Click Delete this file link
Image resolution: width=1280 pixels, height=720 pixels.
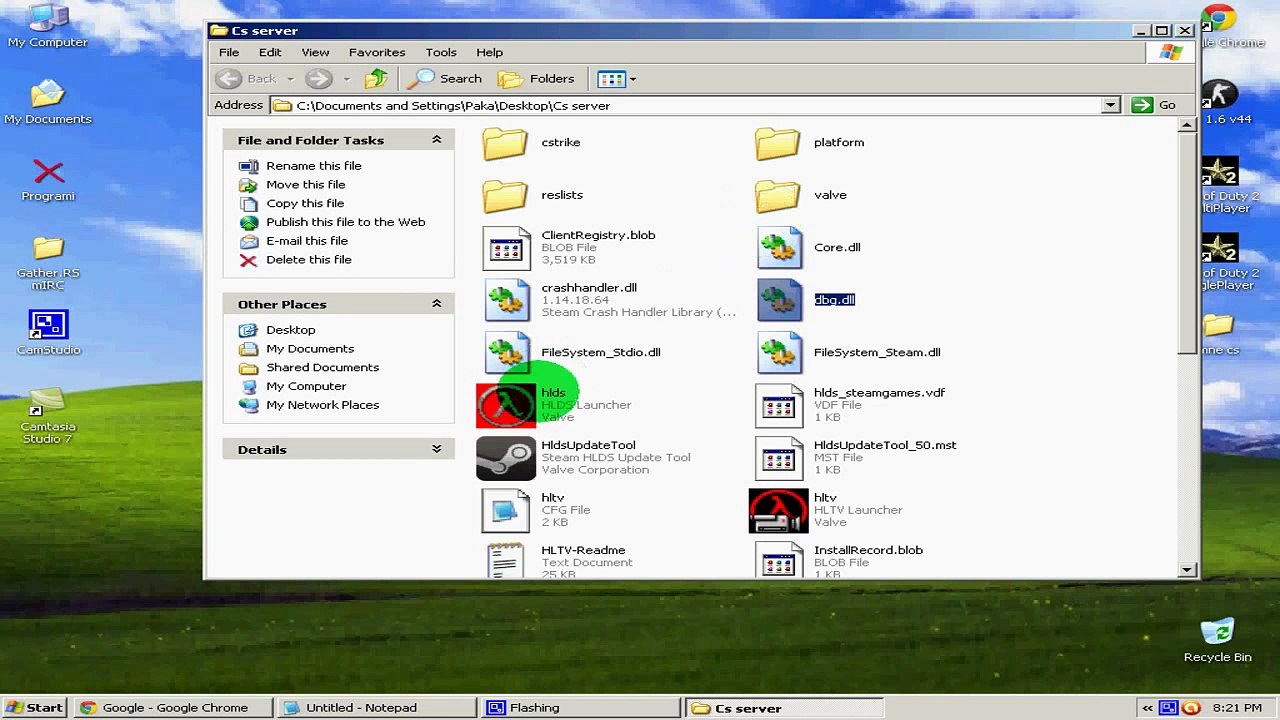click(x=309, y=260)
